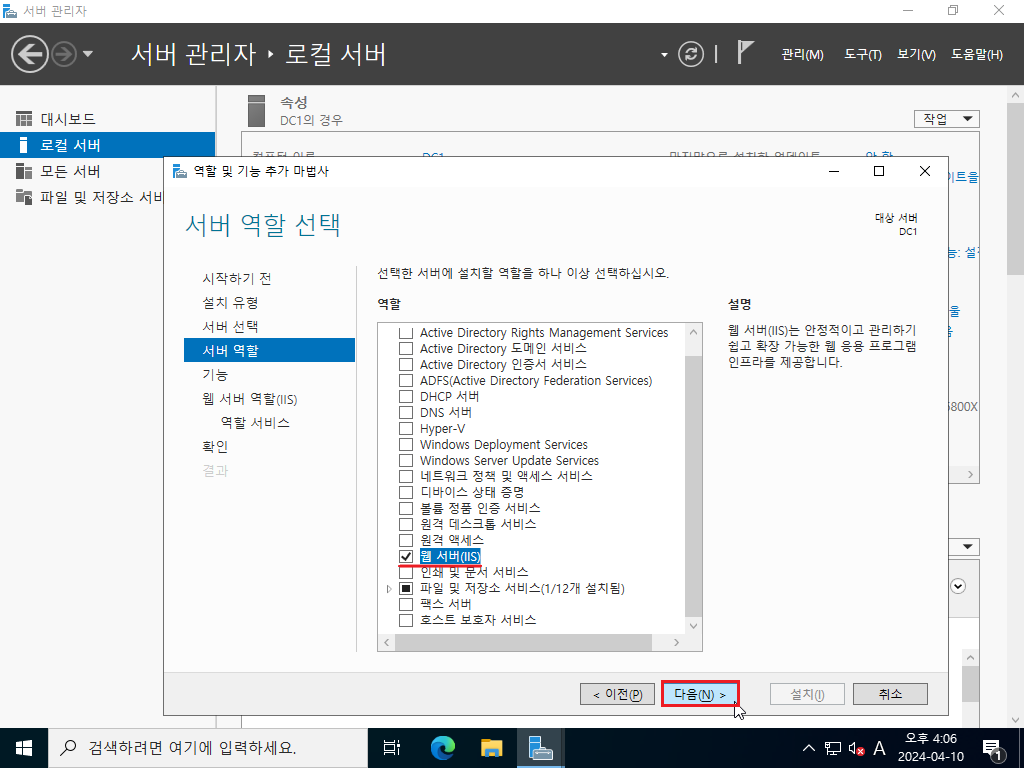Show hidden system tray icons
This screenshot has width=1024, height=768.
pos(808,748)
